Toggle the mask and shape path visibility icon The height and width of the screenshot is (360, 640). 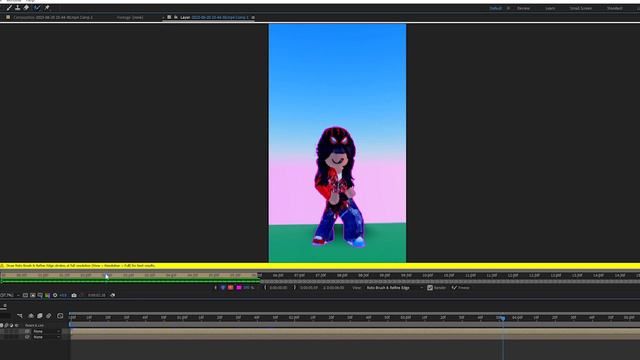40,295
